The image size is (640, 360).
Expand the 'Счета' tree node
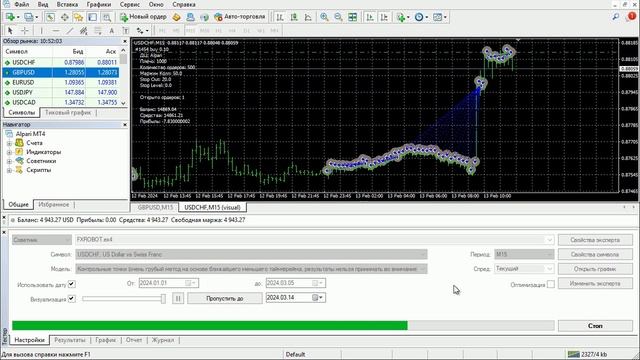9,143
